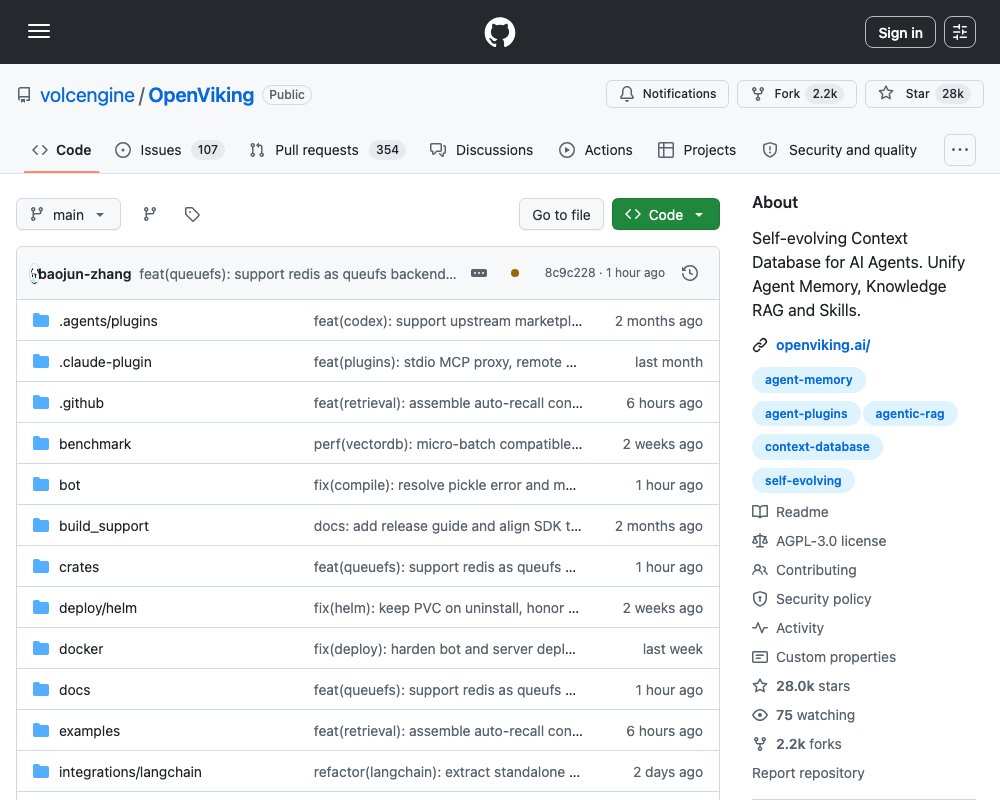Fork the repository with the Fork button
The image size is (1000, 800).
(x=797, y=94)
